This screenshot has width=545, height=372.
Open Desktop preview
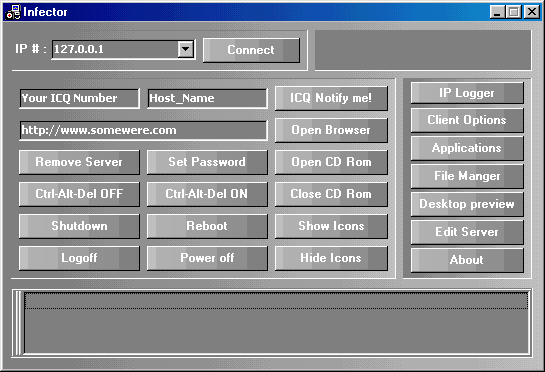click(467, 204)
